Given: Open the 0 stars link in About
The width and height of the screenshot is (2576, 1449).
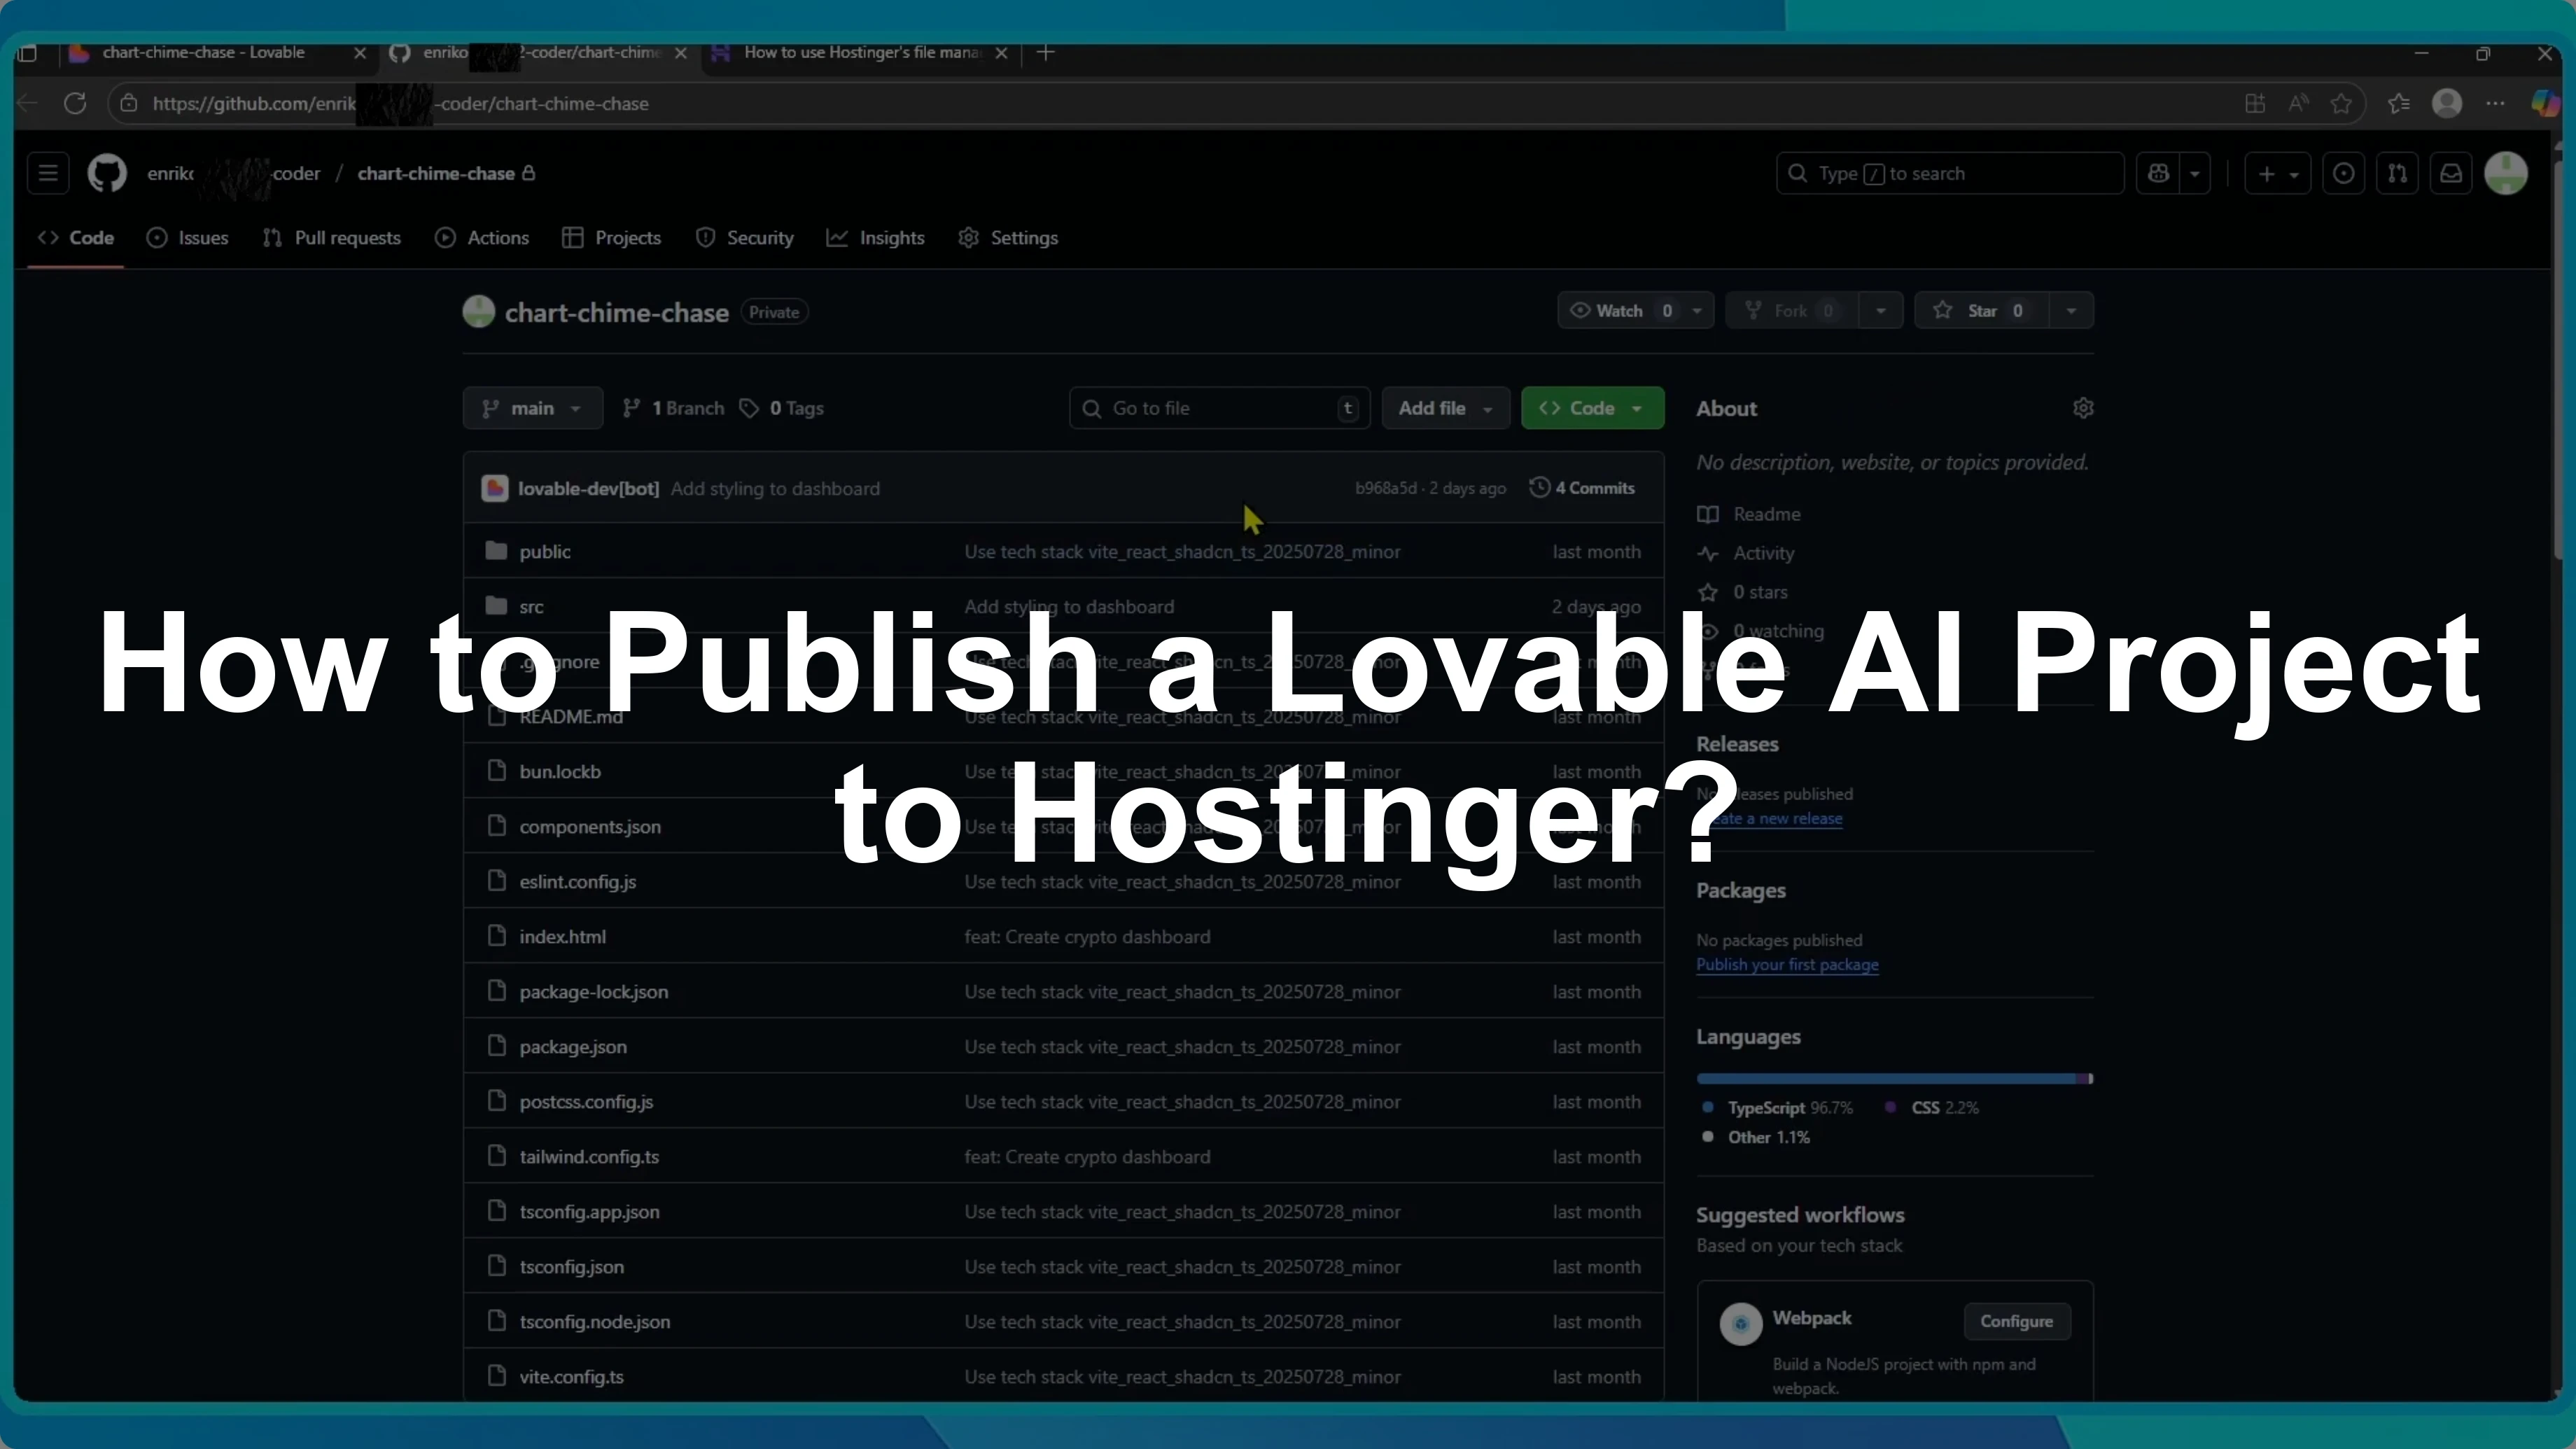Looking at the screenshot, I should pyautogui.click(x=1743, y=592).
